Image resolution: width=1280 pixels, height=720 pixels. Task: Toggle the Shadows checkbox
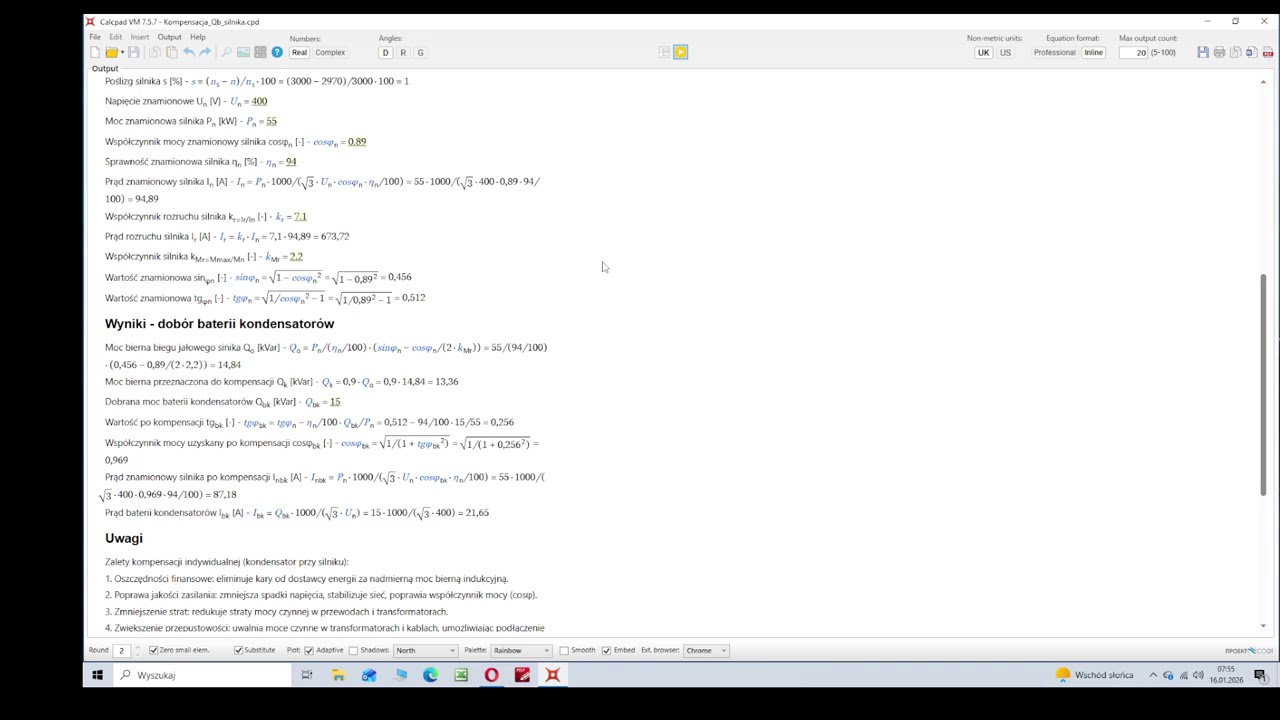click(353, 650)
